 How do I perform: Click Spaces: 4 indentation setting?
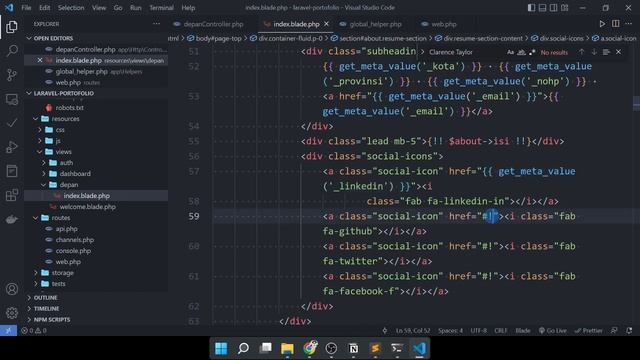[450, 331]
